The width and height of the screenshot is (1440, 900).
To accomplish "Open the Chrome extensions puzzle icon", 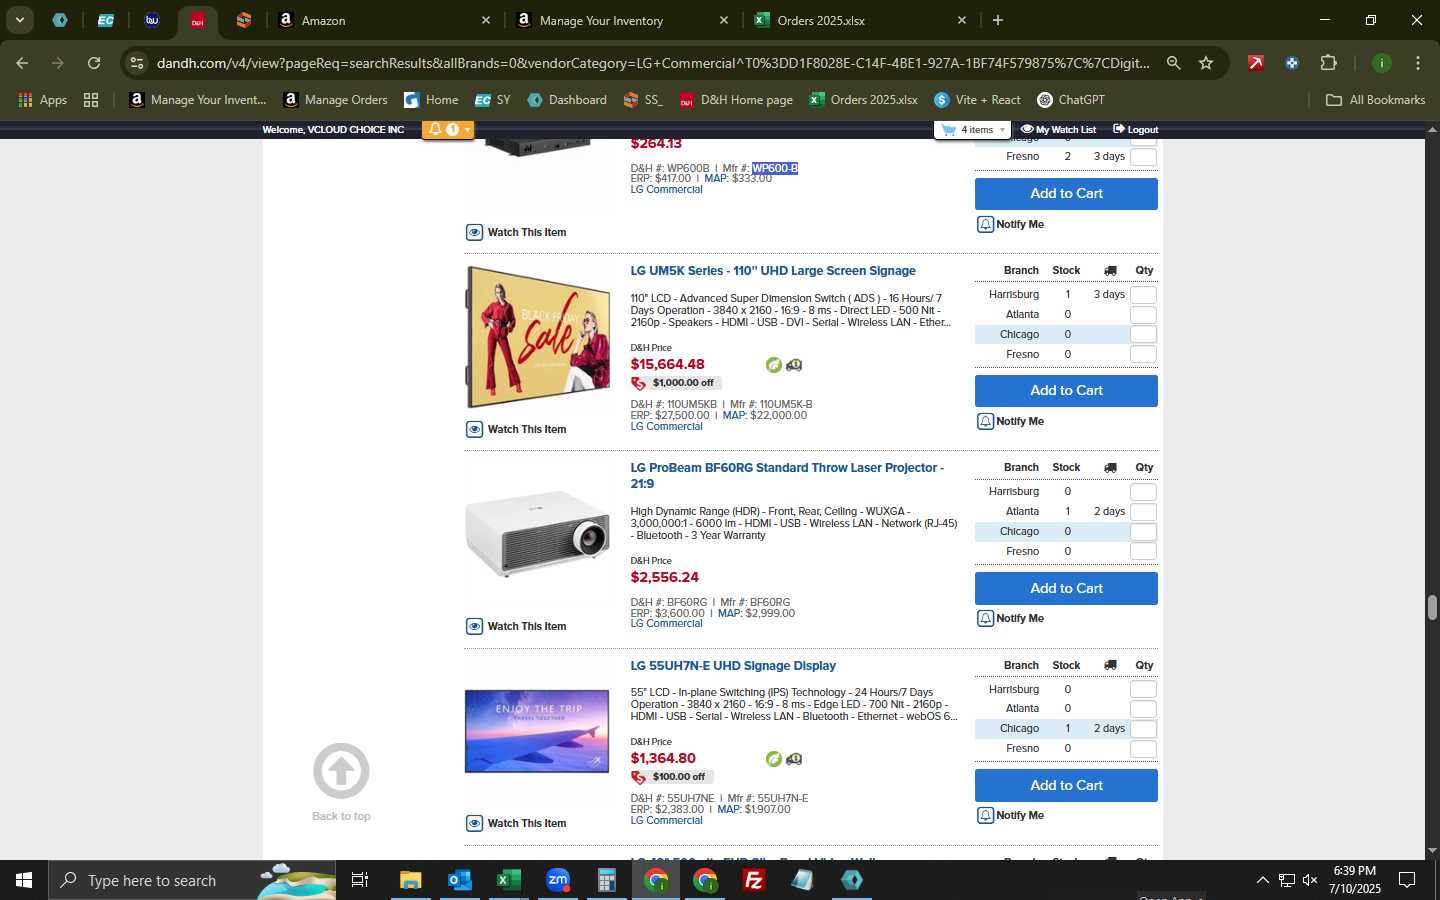I will [x=1328, y=63].
